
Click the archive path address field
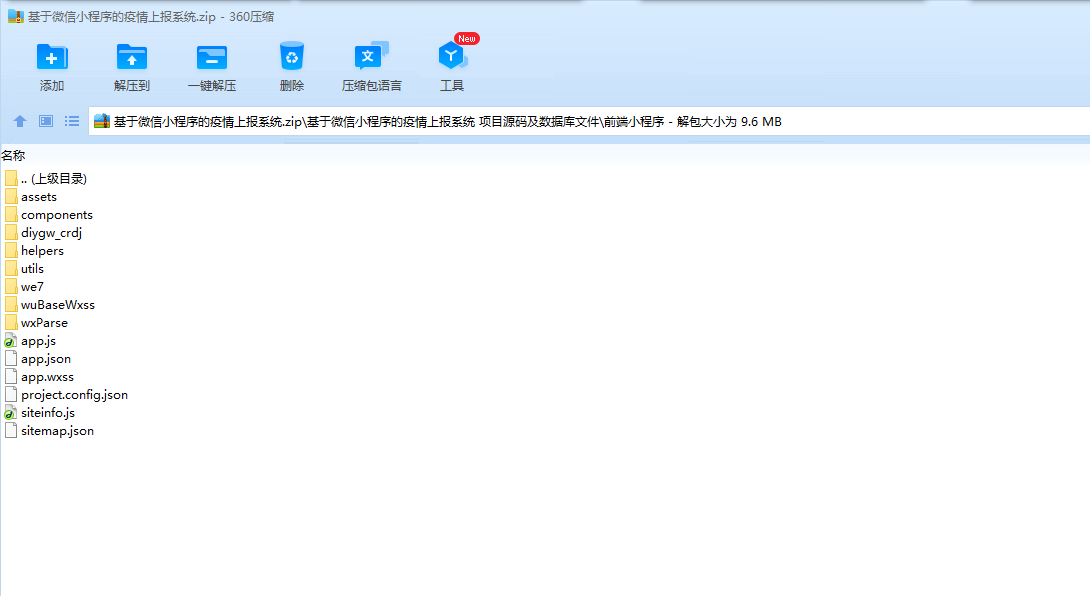tap(589, 121)
